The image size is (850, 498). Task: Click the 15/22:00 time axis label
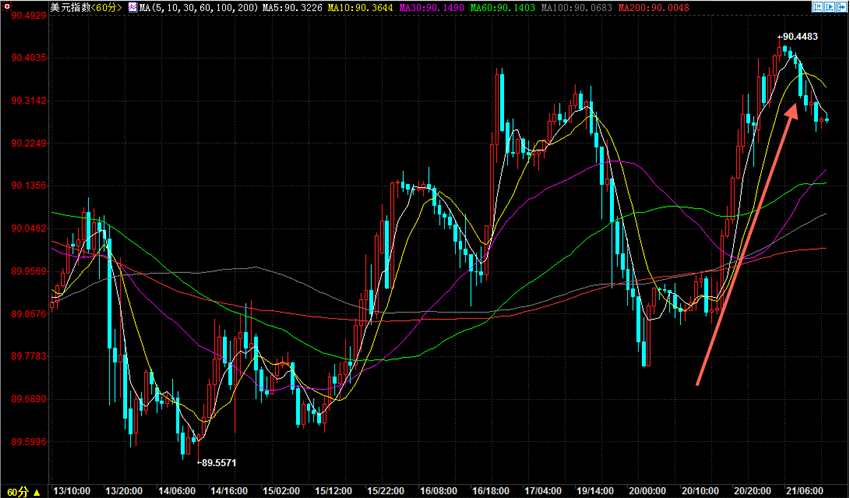pos(386,491)
